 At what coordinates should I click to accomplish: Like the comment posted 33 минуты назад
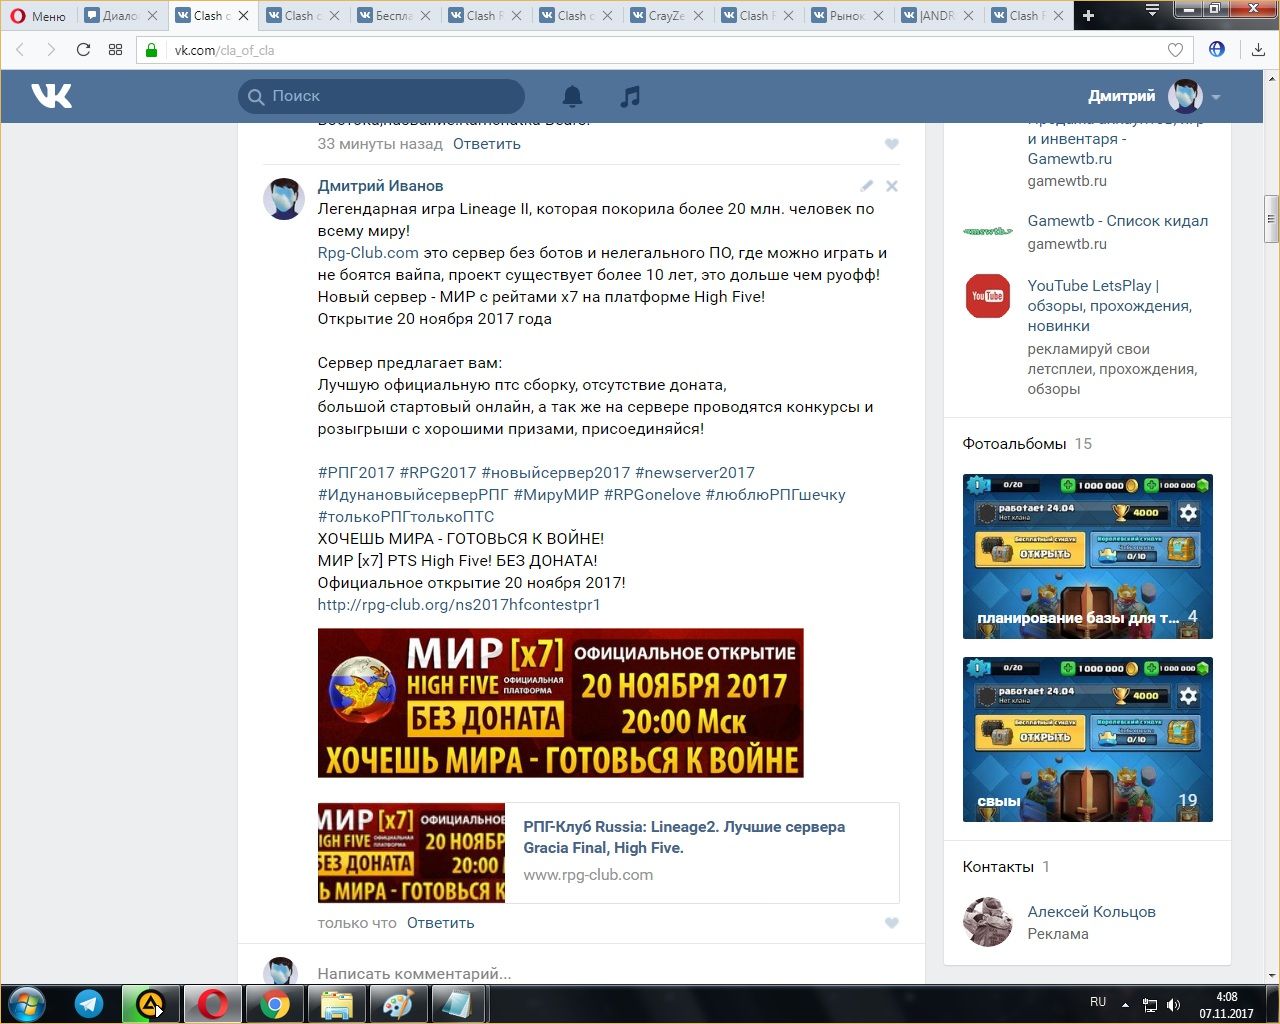click(891, 144)
